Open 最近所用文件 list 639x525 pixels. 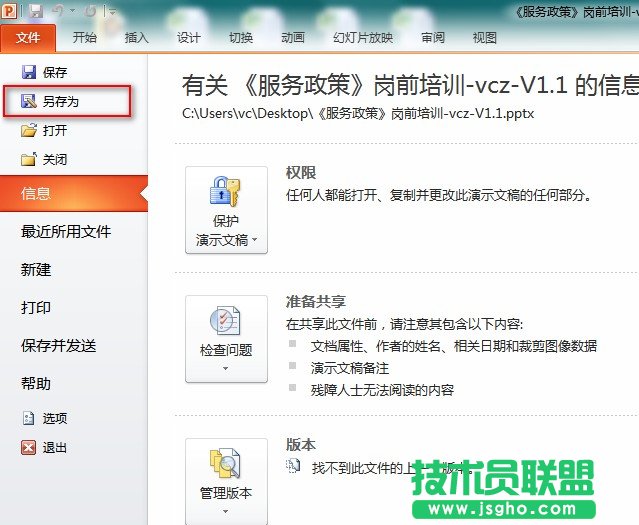point(66,232)
